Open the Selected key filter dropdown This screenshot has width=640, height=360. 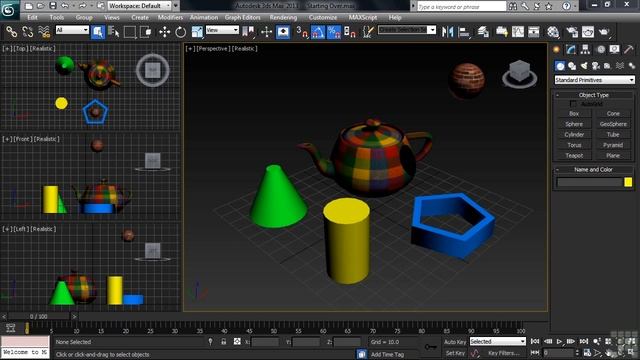[498, 341]
